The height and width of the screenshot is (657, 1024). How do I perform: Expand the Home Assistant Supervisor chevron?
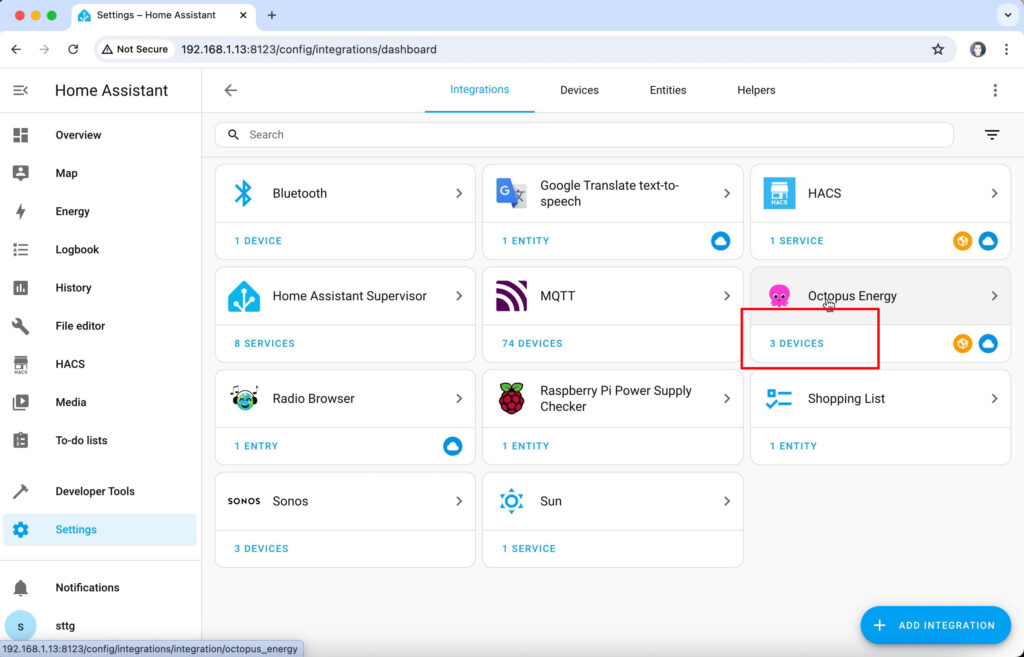coord(459,296)
